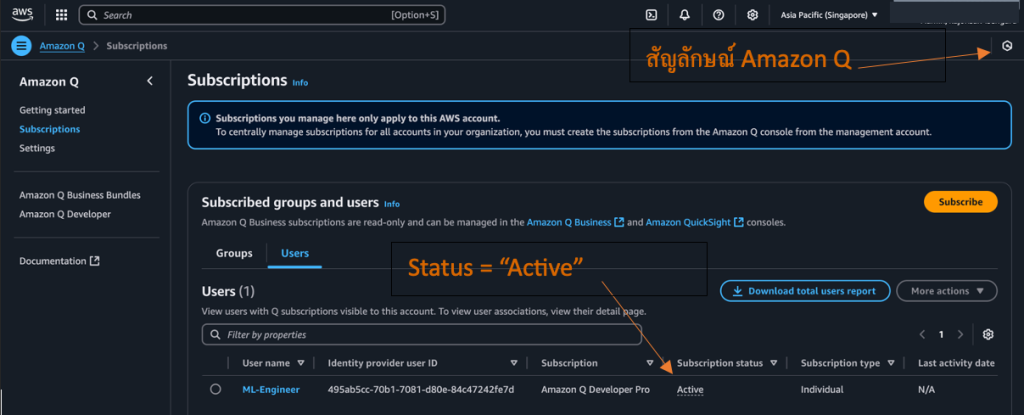Open Getting started in the sidebar

[52, 110]
